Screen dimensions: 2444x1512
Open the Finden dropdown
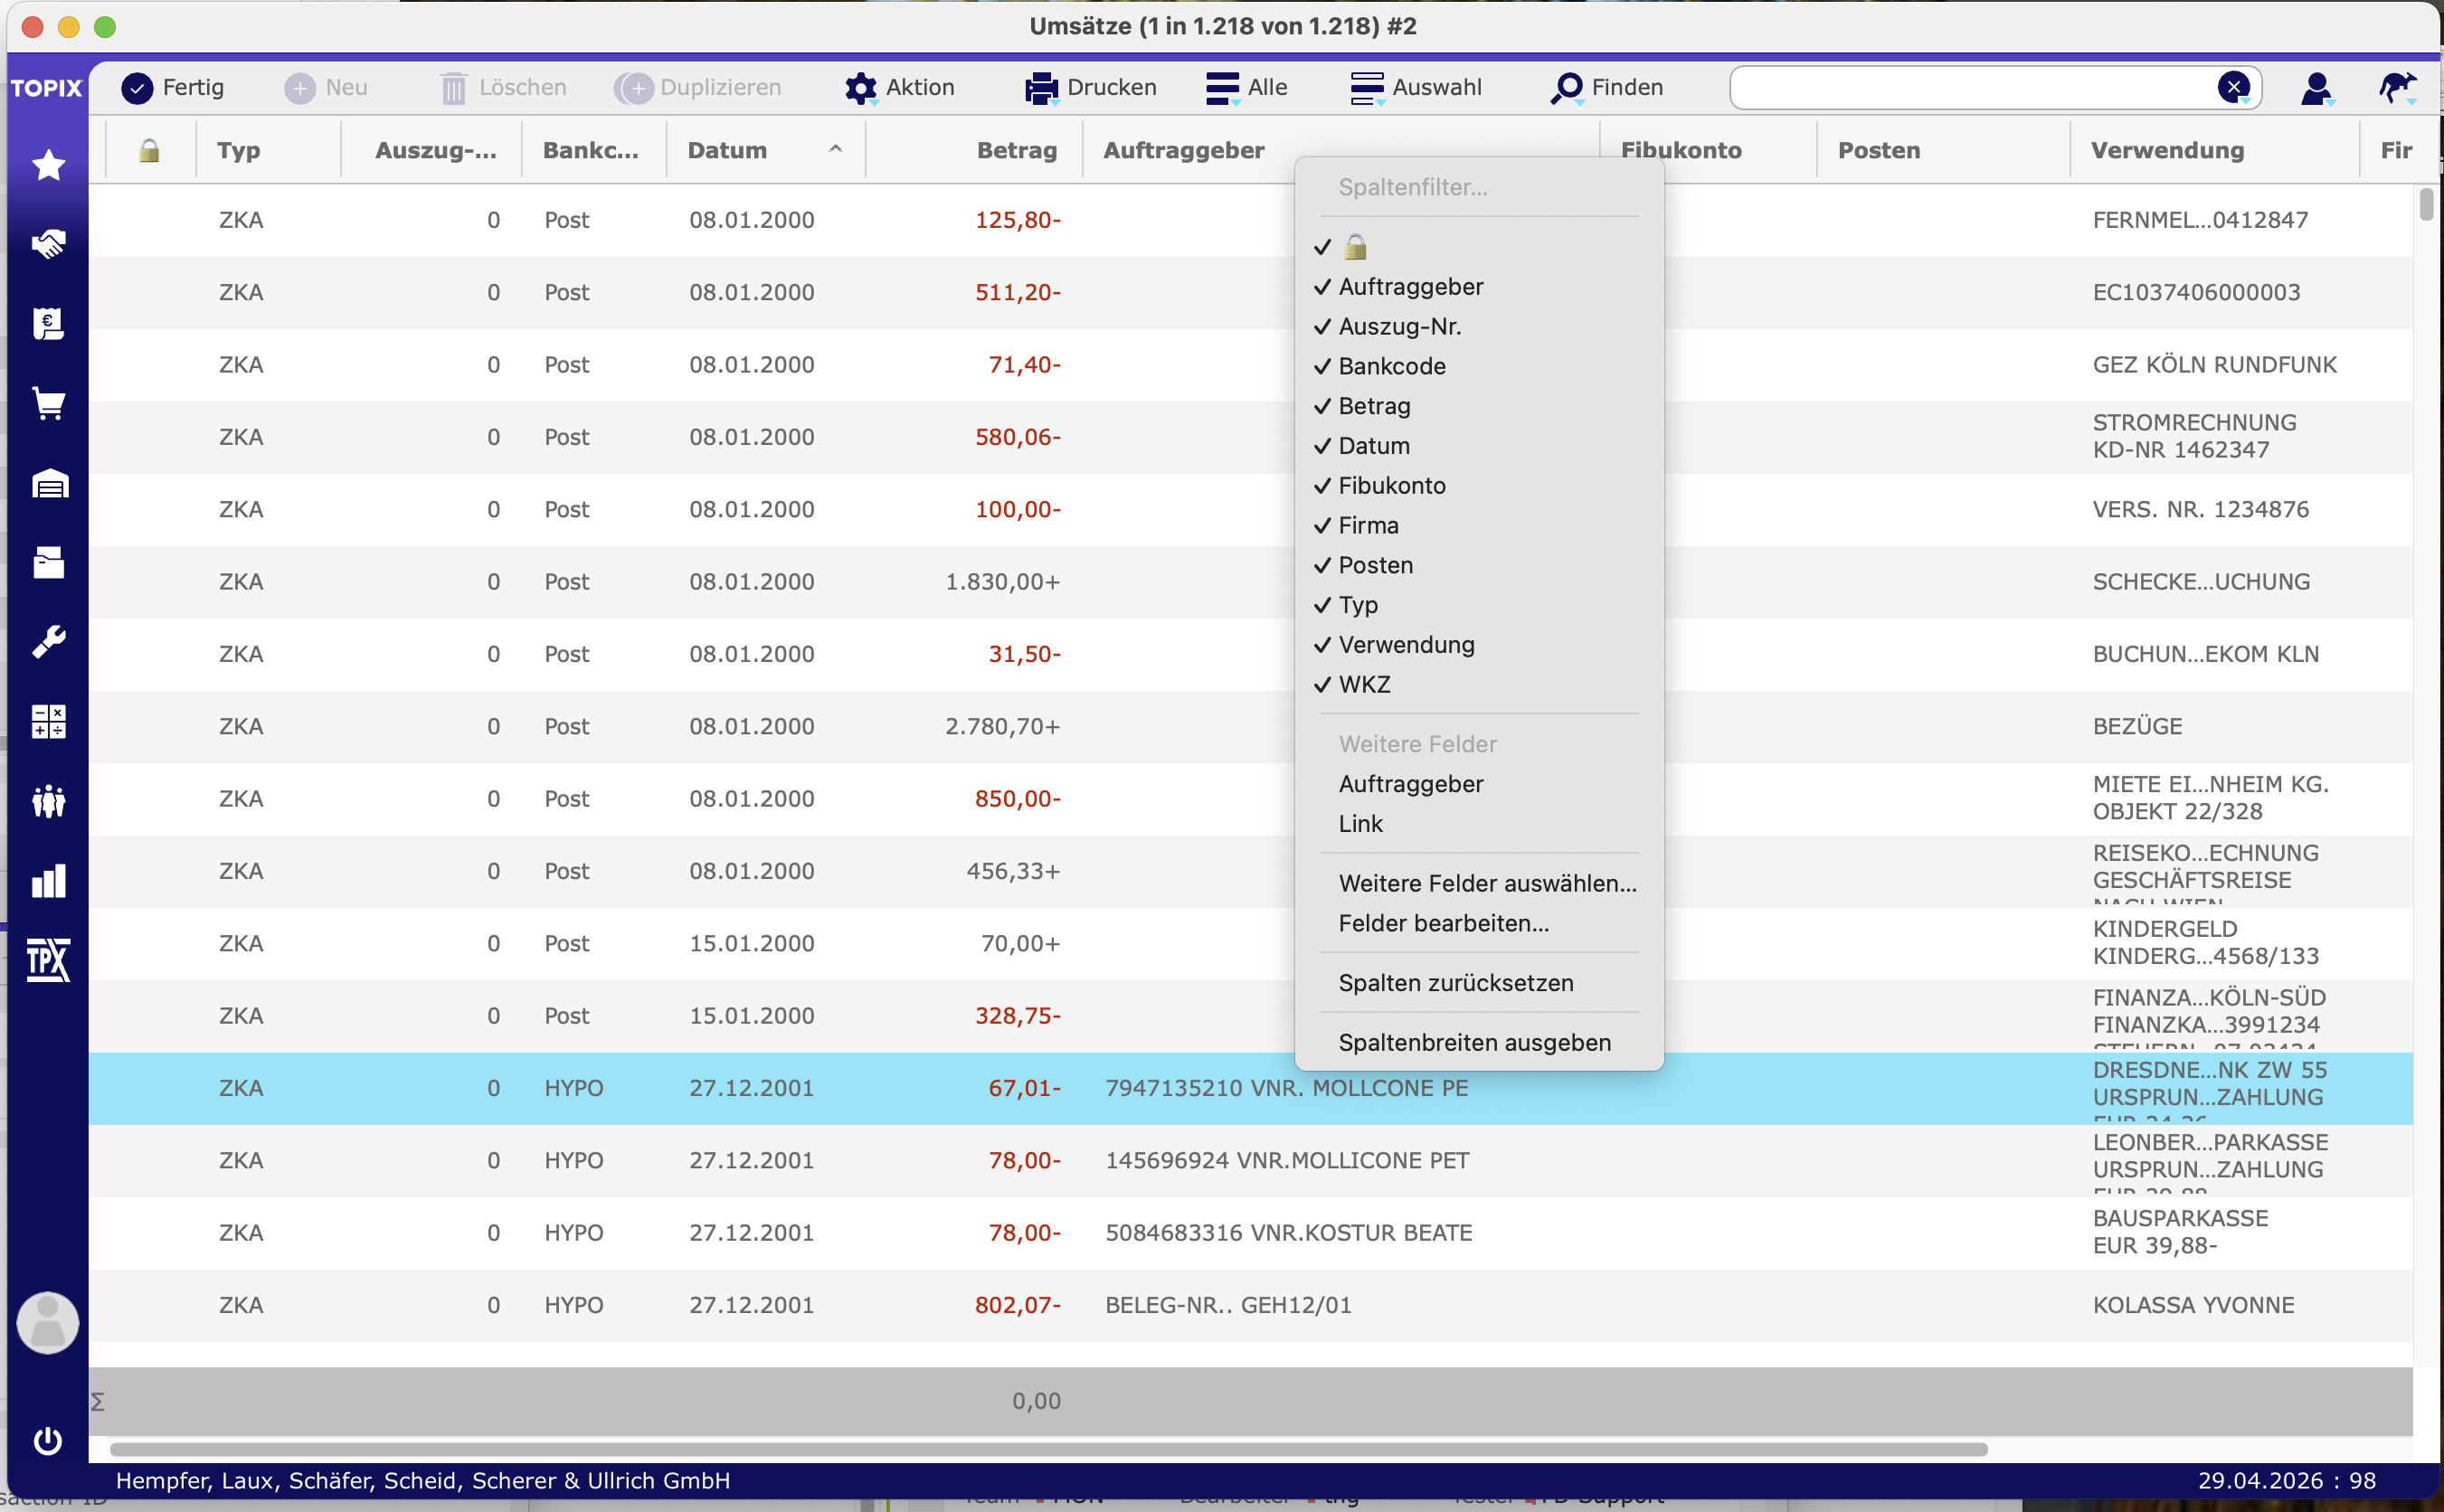[1607, 88]
